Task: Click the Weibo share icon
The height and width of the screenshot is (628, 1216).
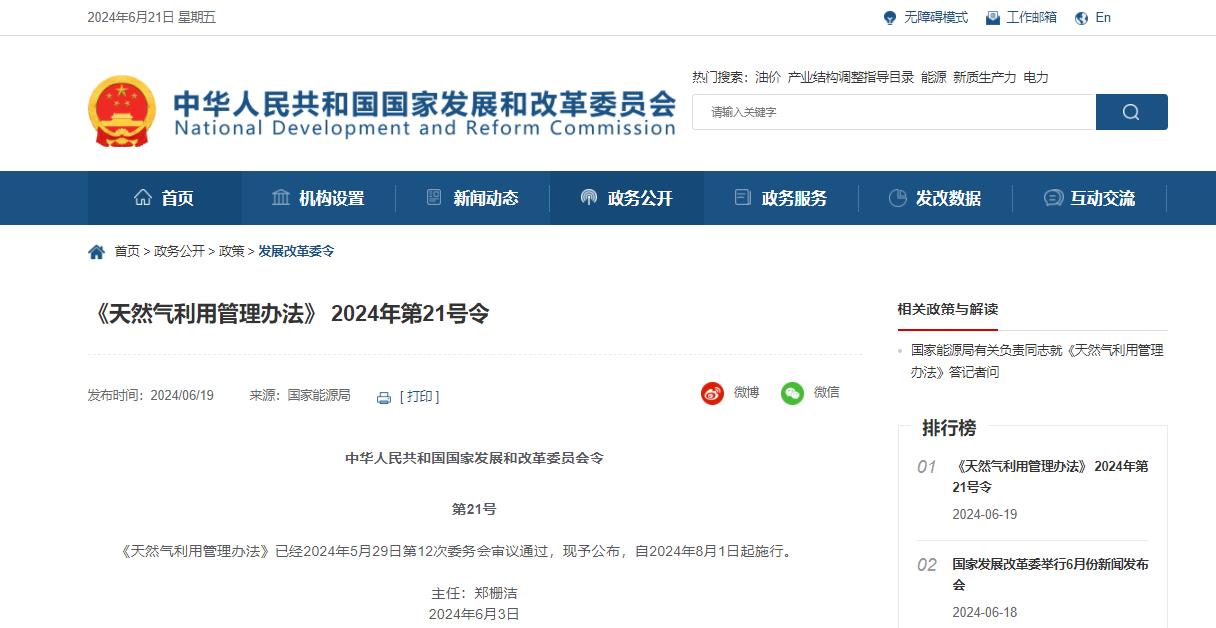Action: 712,393
